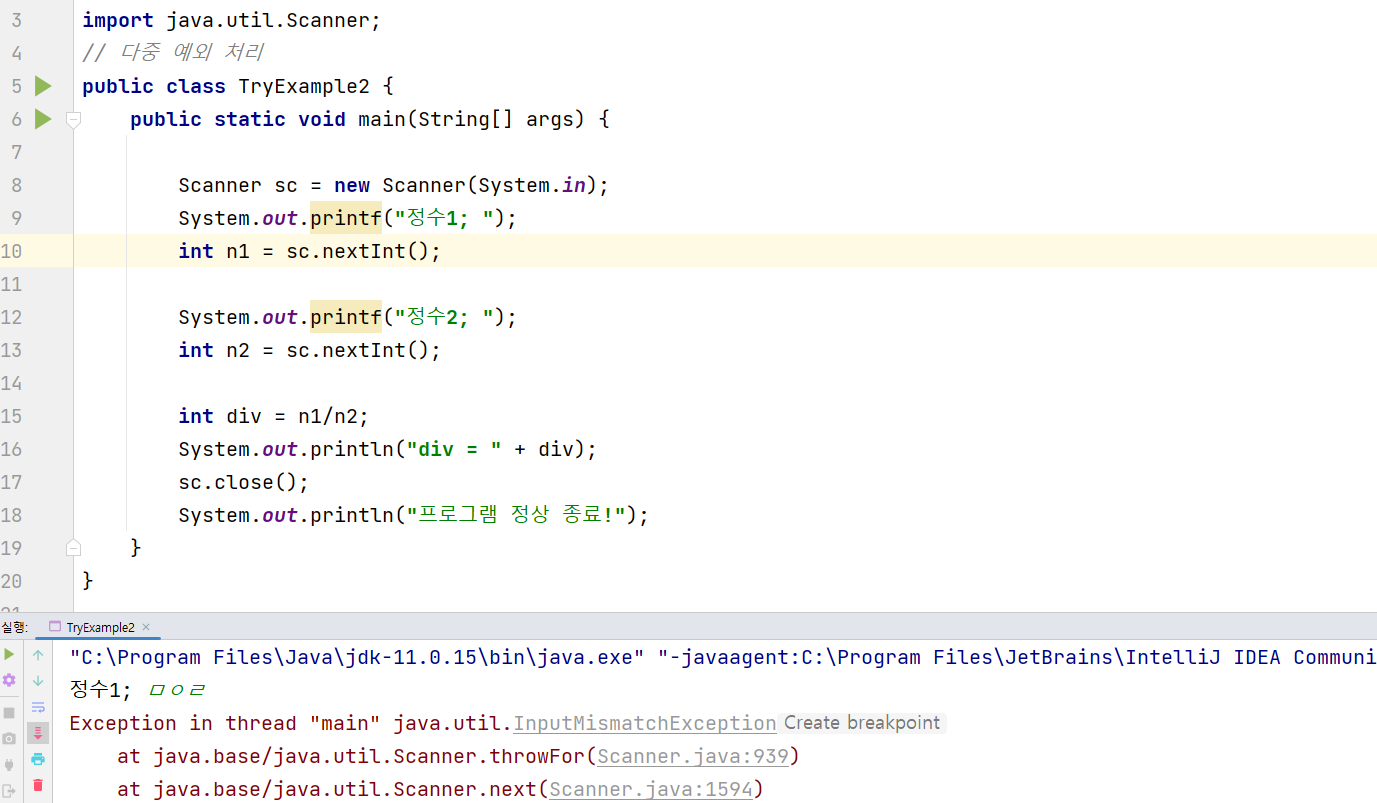Close the TryExample2 run tab
Screen dimensions: 1377x803
[146, 627]
